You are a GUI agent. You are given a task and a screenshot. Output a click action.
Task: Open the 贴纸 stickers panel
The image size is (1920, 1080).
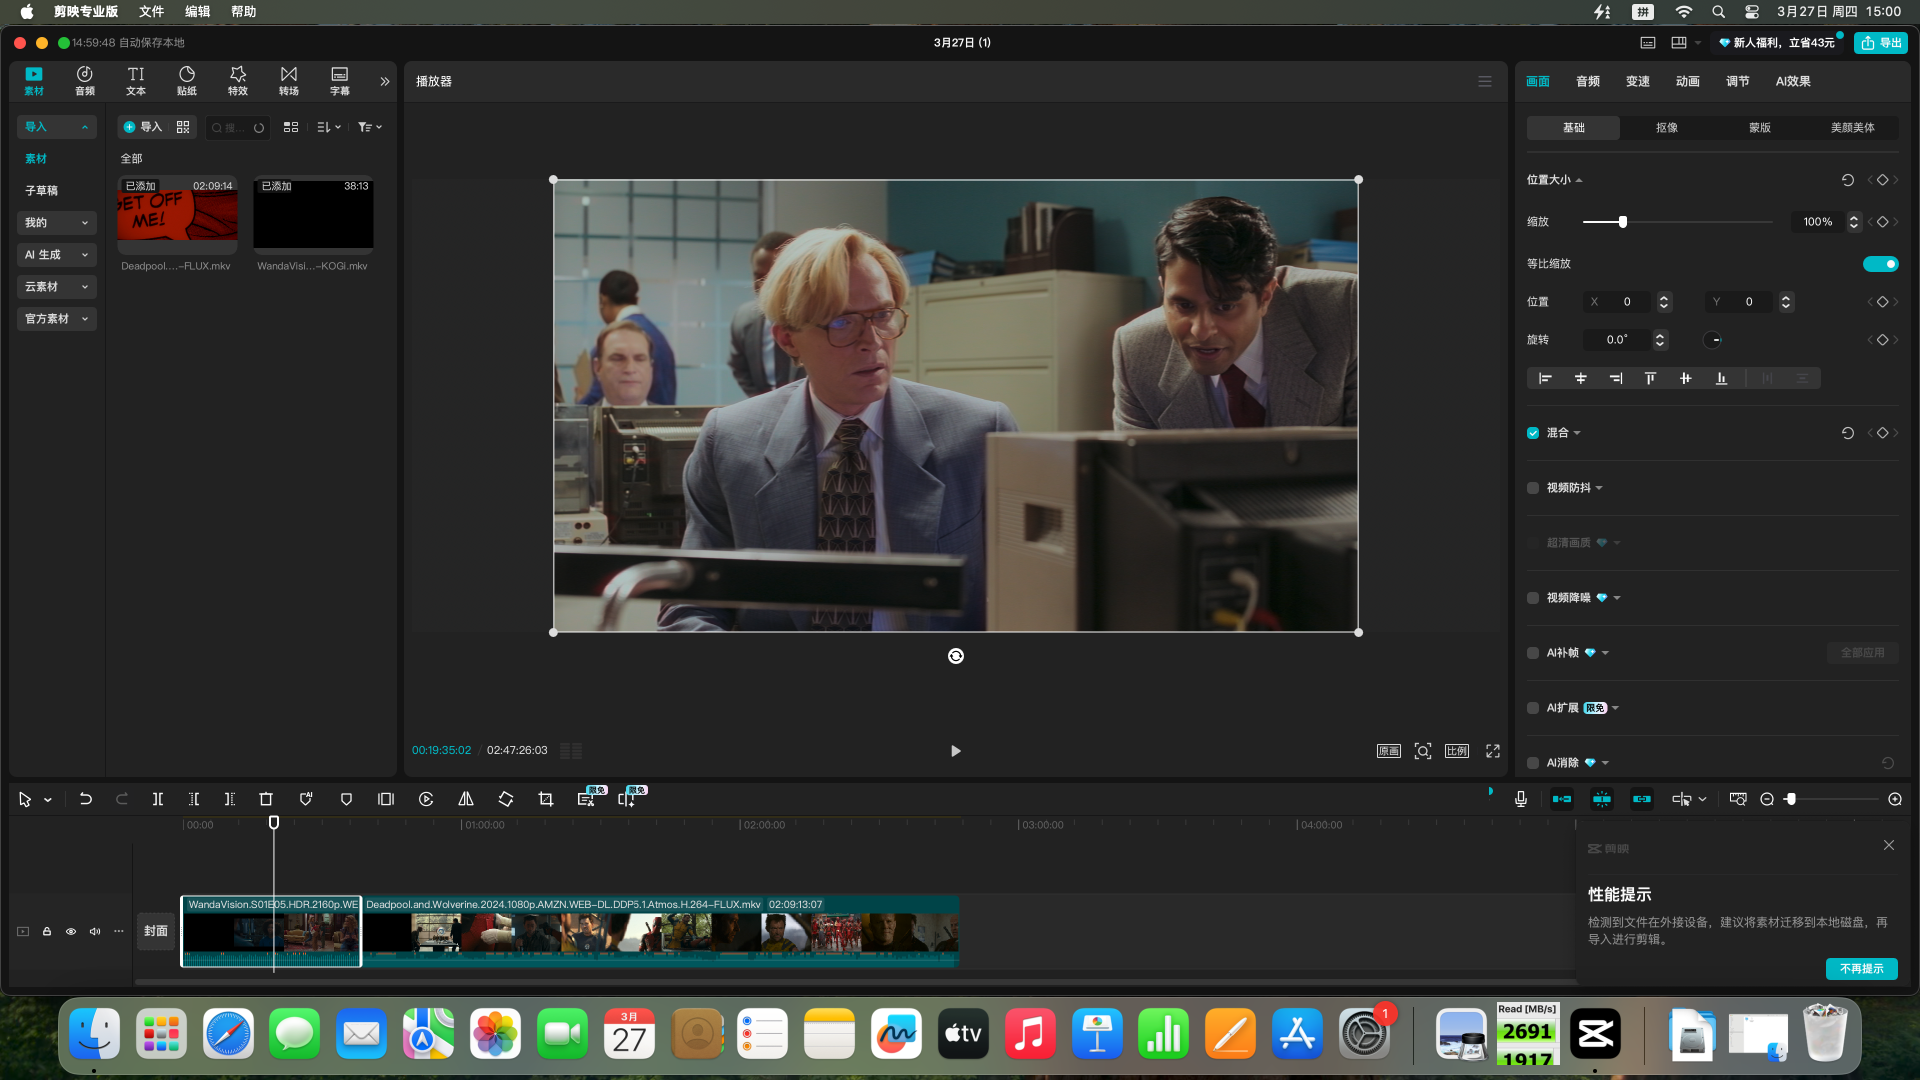tap(187, 81)
